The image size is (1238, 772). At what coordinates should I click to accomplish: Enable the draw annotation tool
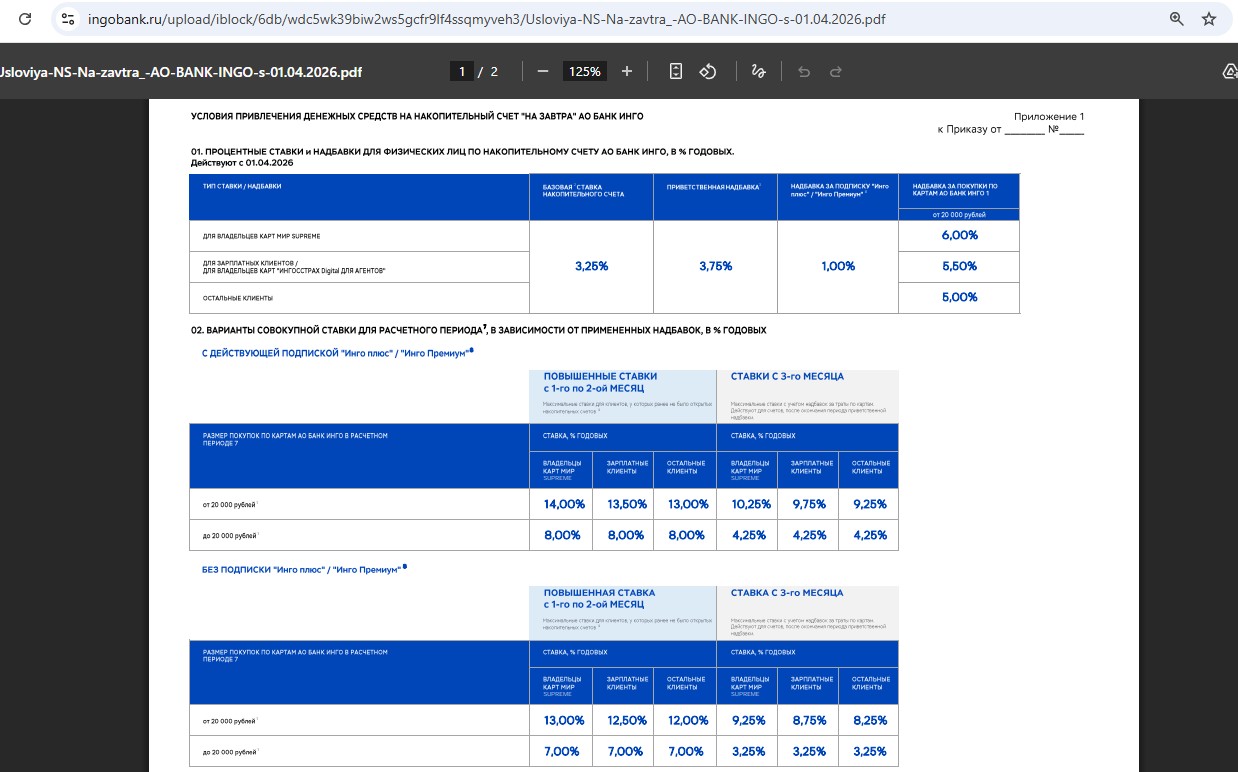click(x=758, y=71)
